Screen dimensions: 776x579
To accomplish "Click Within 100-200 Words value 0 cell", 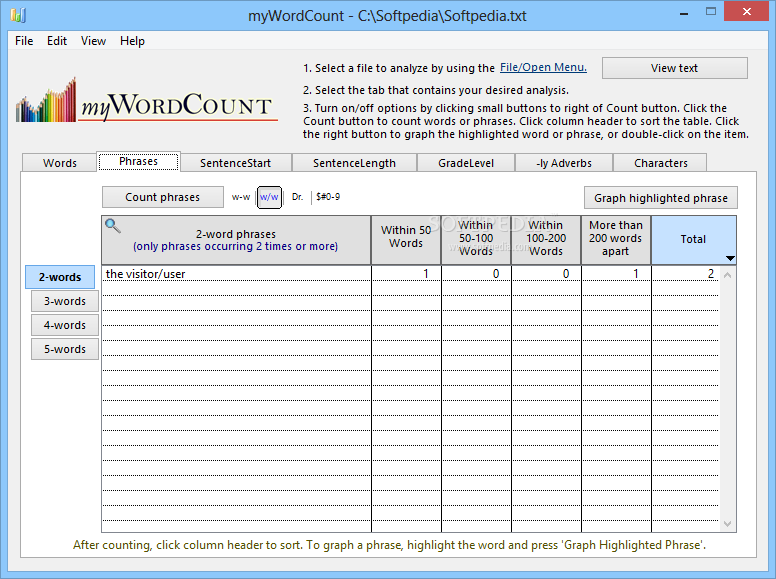I will pos(546,274).
